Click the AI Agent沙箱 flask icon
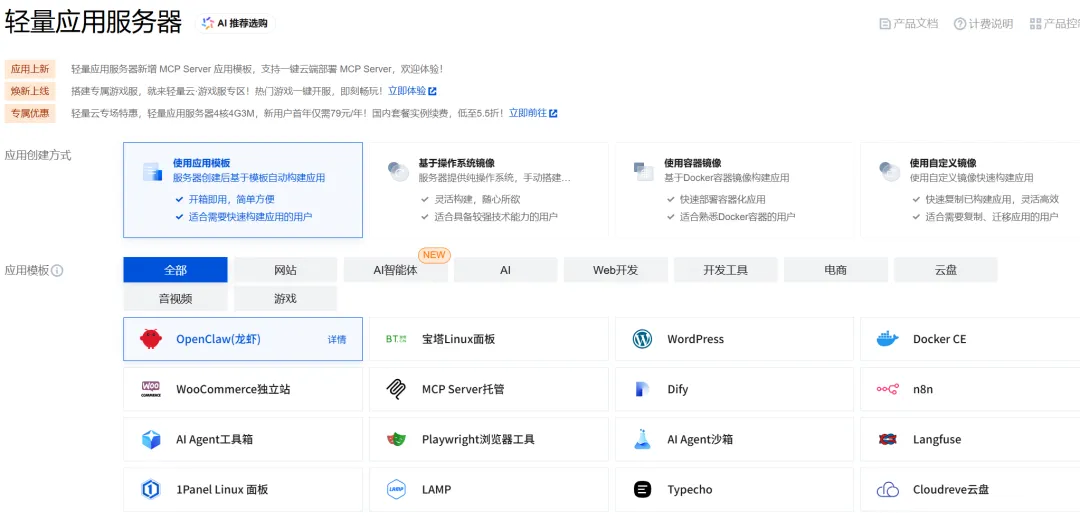 point(642,439)
